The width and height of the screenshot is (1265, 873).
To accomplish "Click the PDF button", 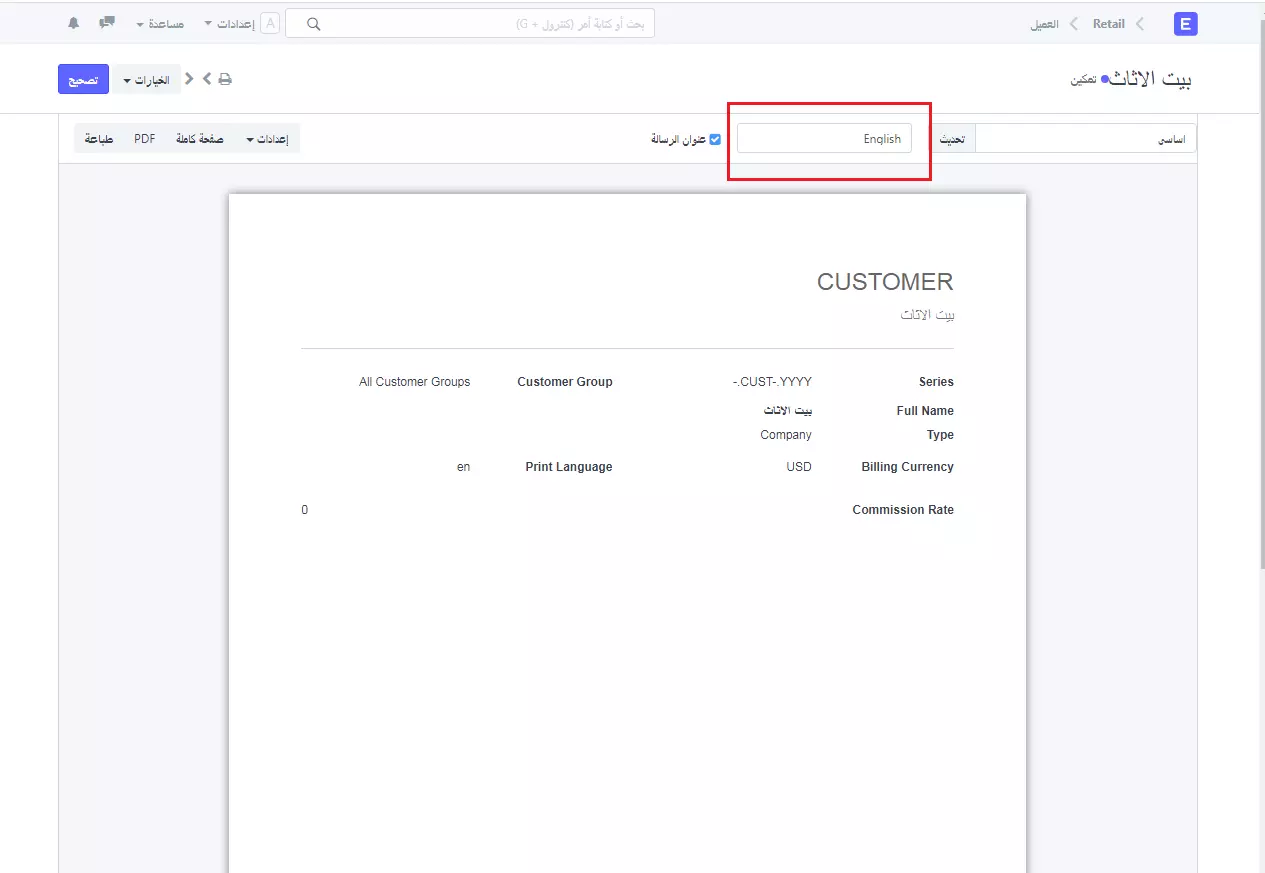I will tap(145, 139).
